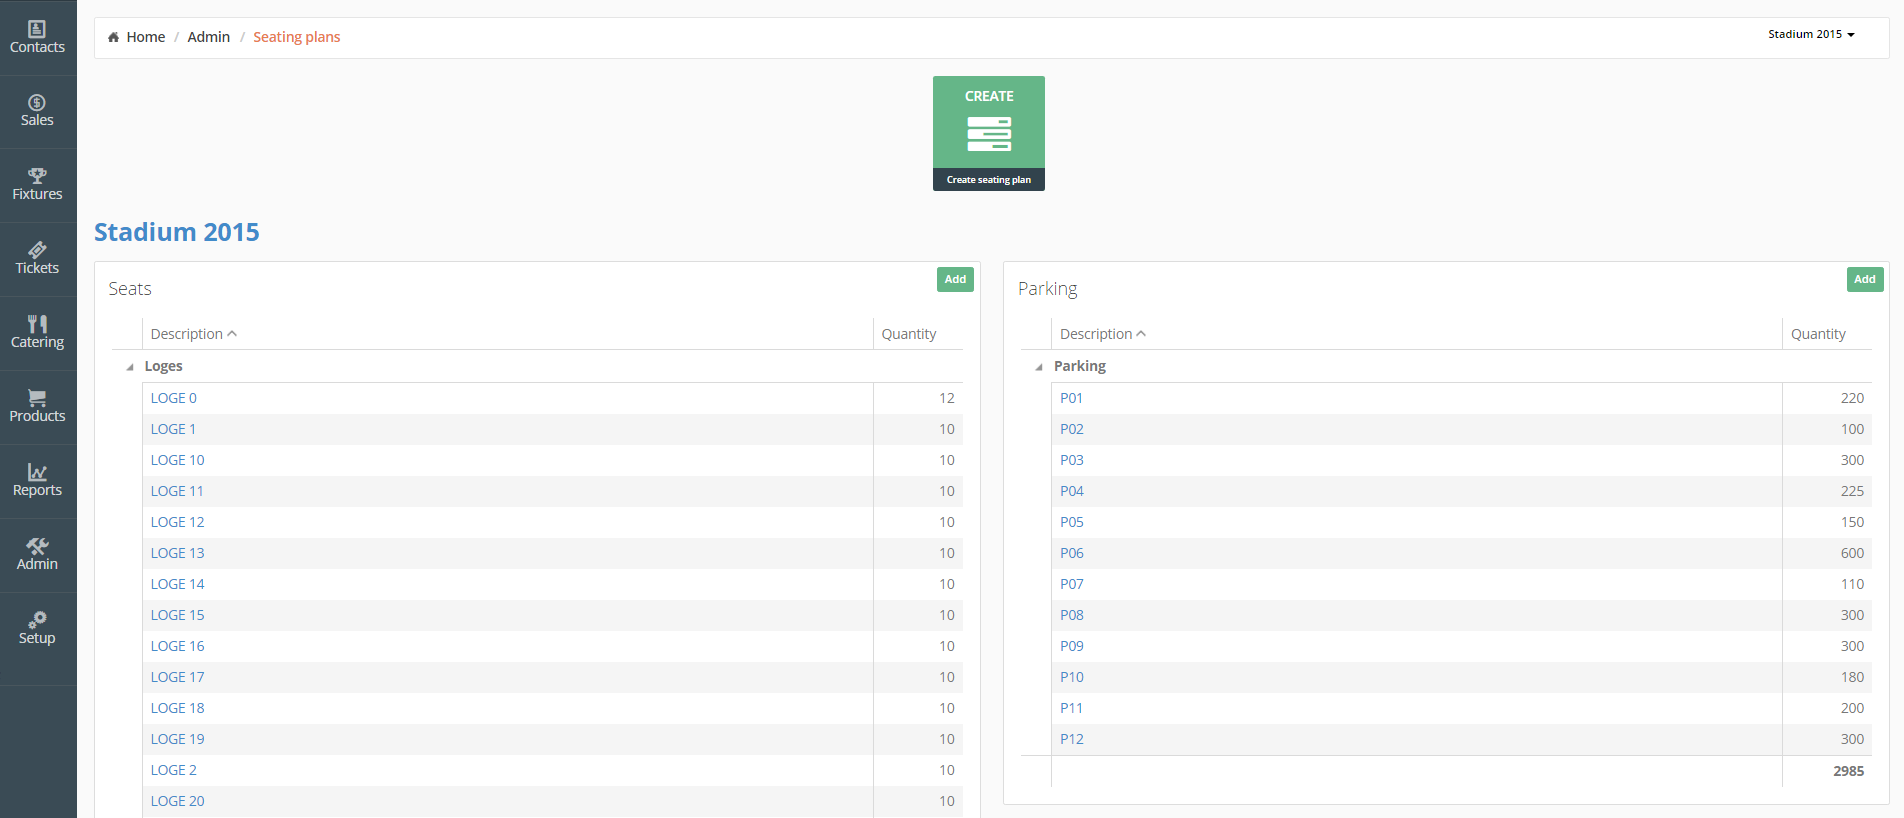Screen dimensions: 1904x818
Task: Go to Admin in the breadcrumb
Action: pyautogui.click(x=209, y=37)
